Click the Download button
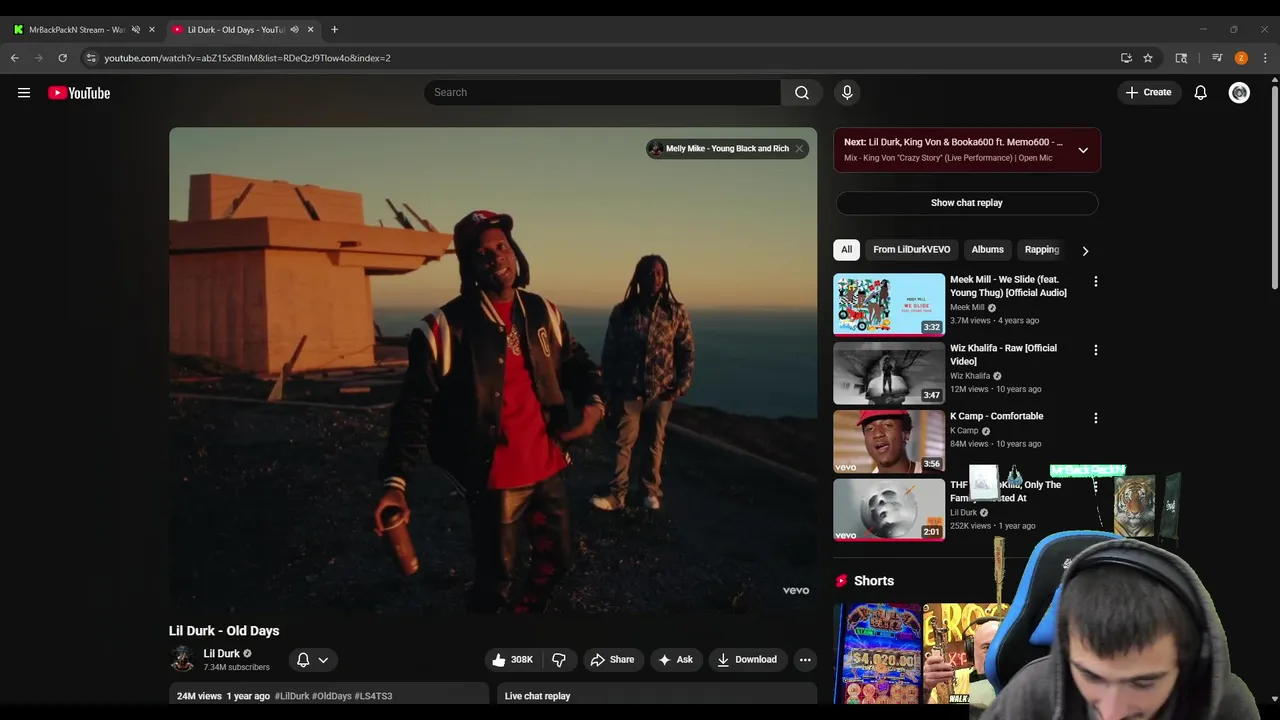 [747, 660]
